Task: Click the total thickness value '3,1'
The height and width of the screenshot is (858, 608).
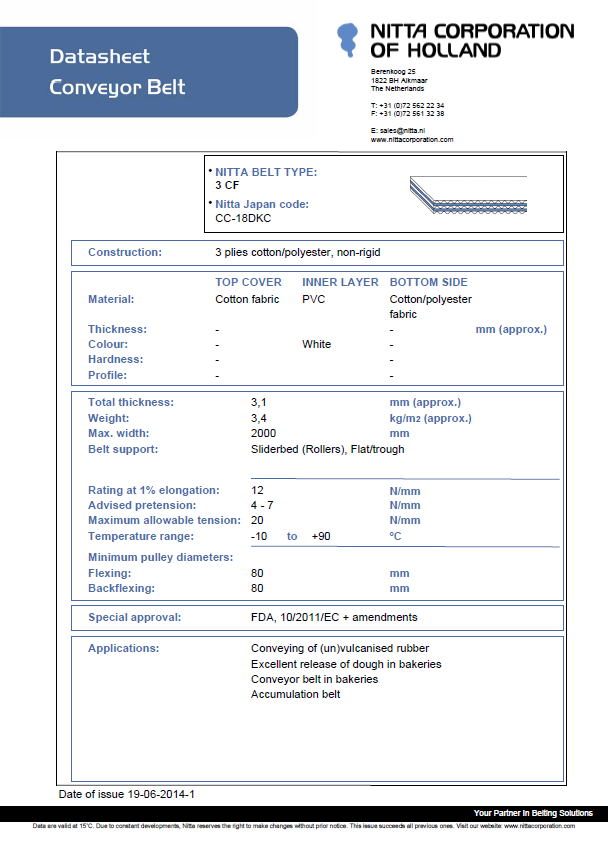Action: (258, 402)
